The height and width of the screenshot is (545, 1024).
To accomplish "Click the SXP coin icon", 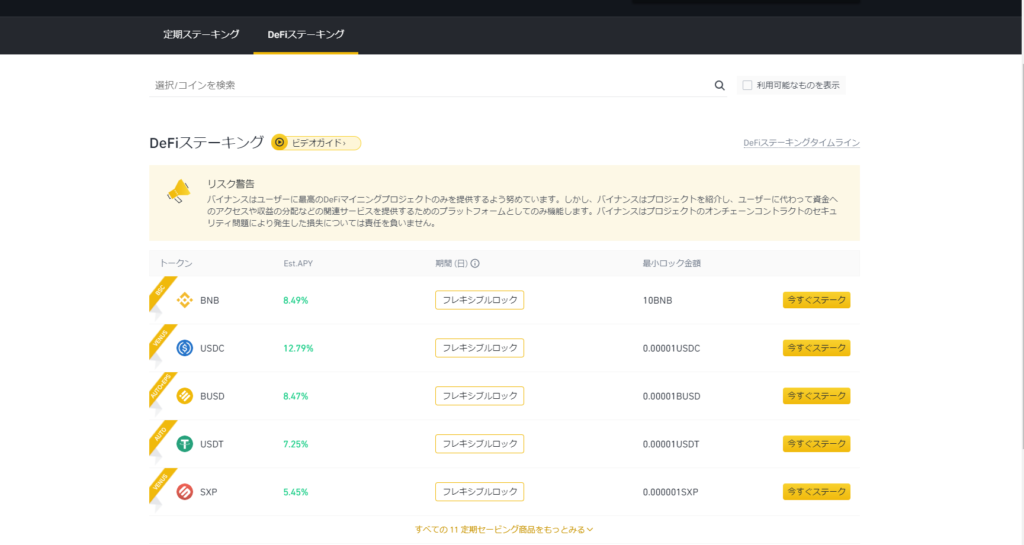I will coord(185,491).
